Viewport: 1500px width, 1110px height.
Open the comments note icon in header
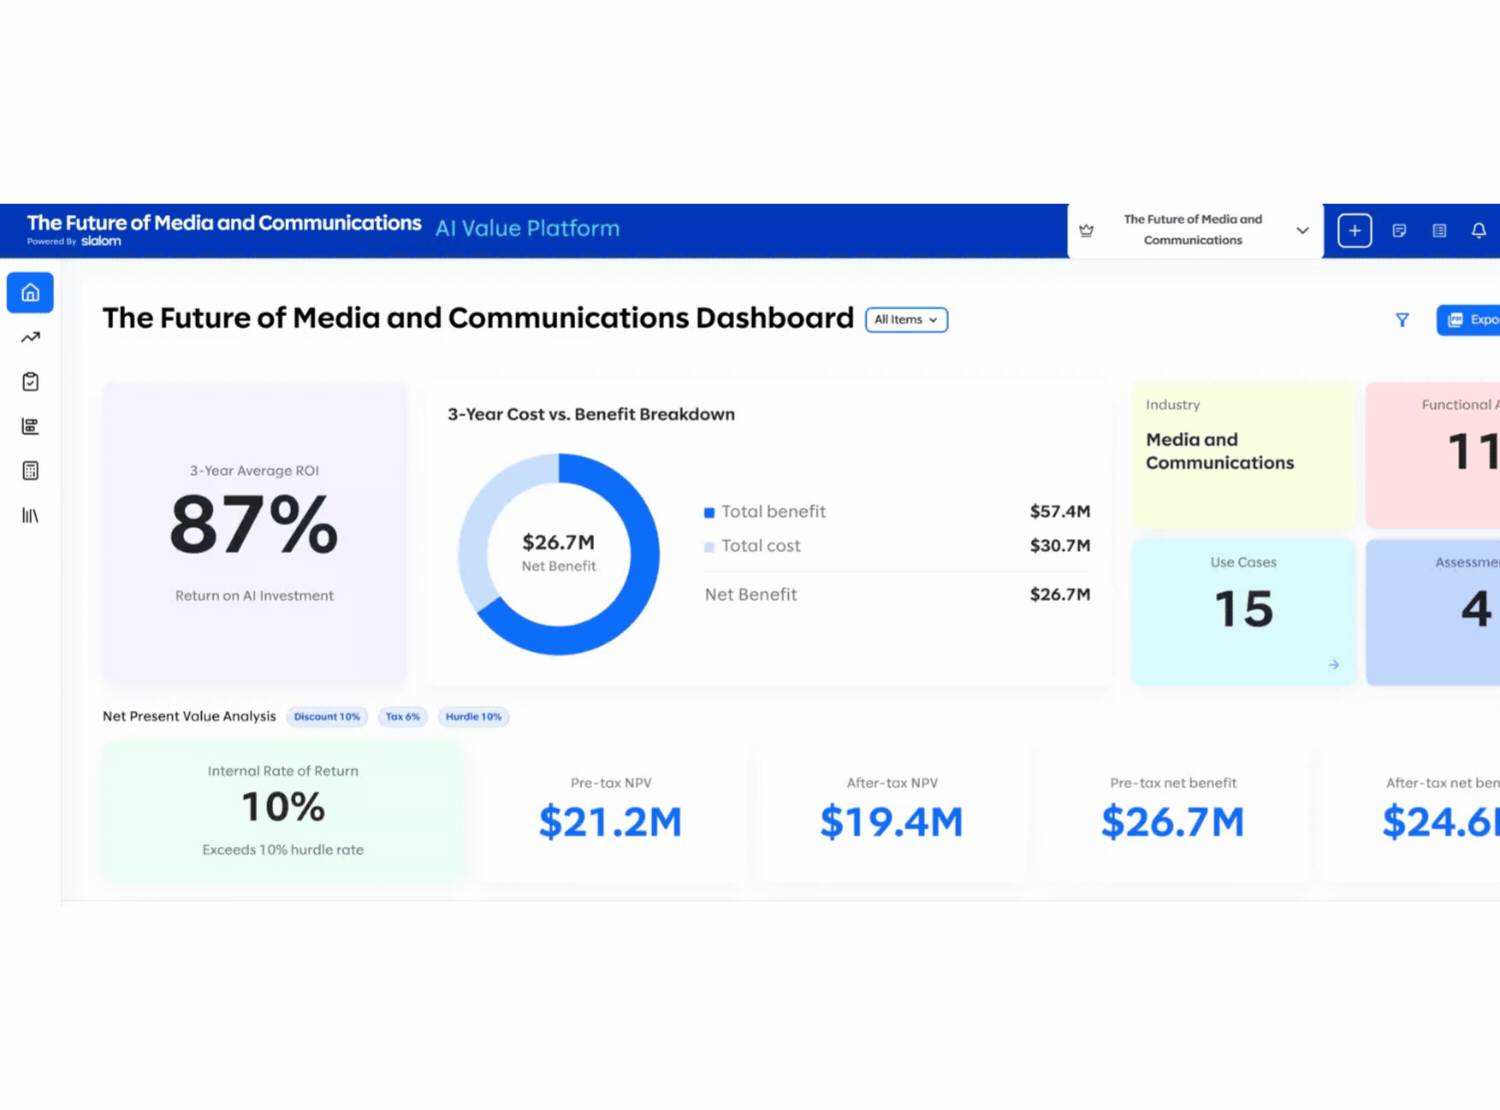coord(1399,231)
